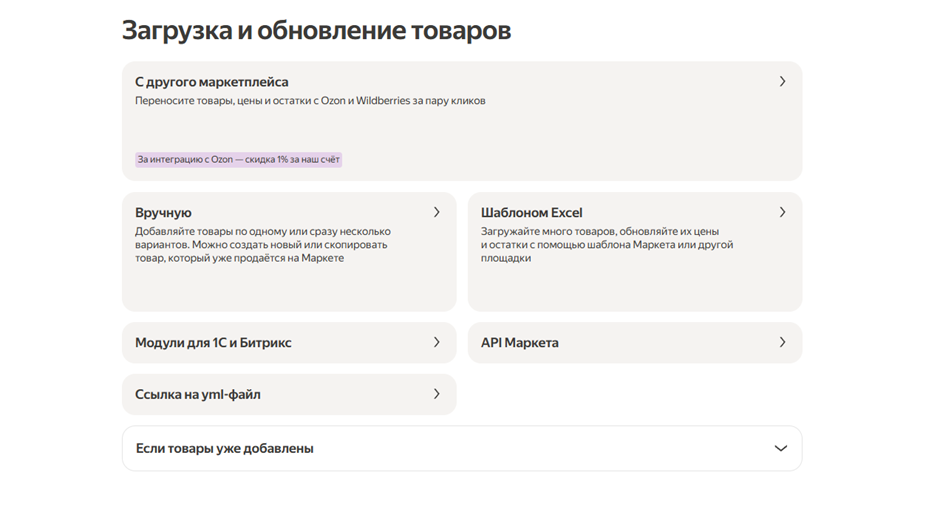This screenshot has width=940, height=506.
Task: Click the chevron beside 'Модули для 1С и Битрикс'
Action: pyautogui.click(x=437, y=342)
